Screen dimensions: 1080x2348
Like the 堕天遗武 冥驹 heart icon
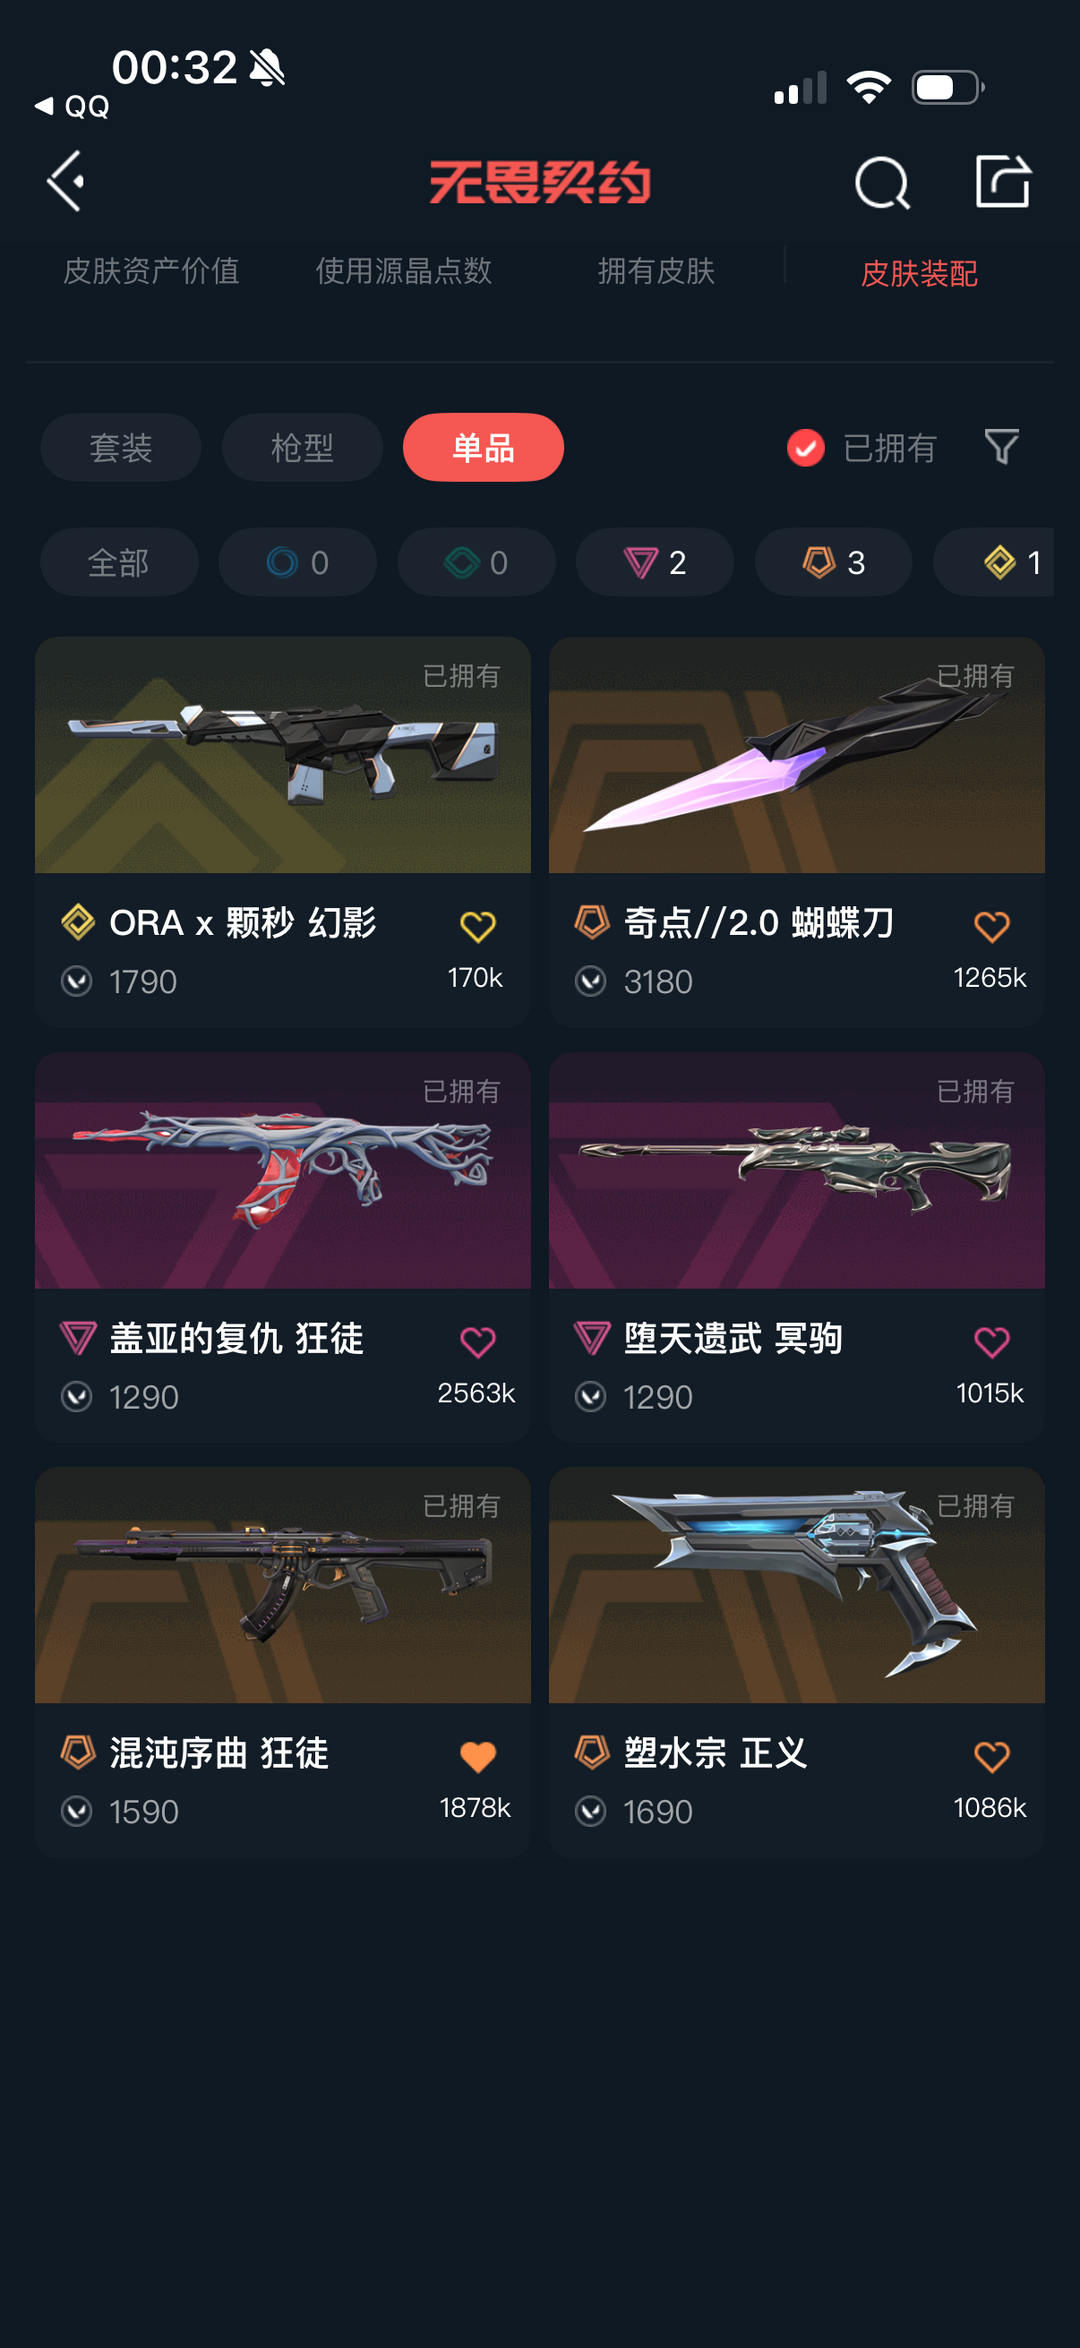click(992, 1342)
